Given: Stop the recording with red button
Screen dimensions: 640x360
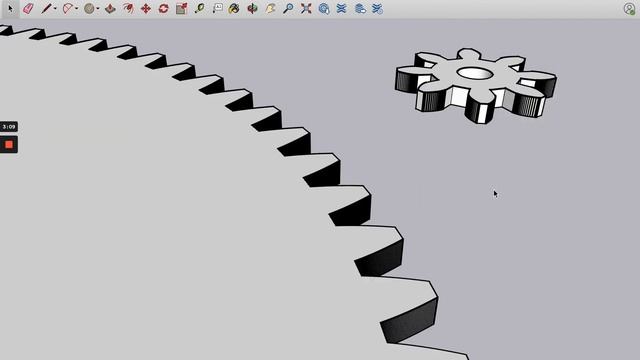Looking at the screenshot, I should click(x=9, y=144).
